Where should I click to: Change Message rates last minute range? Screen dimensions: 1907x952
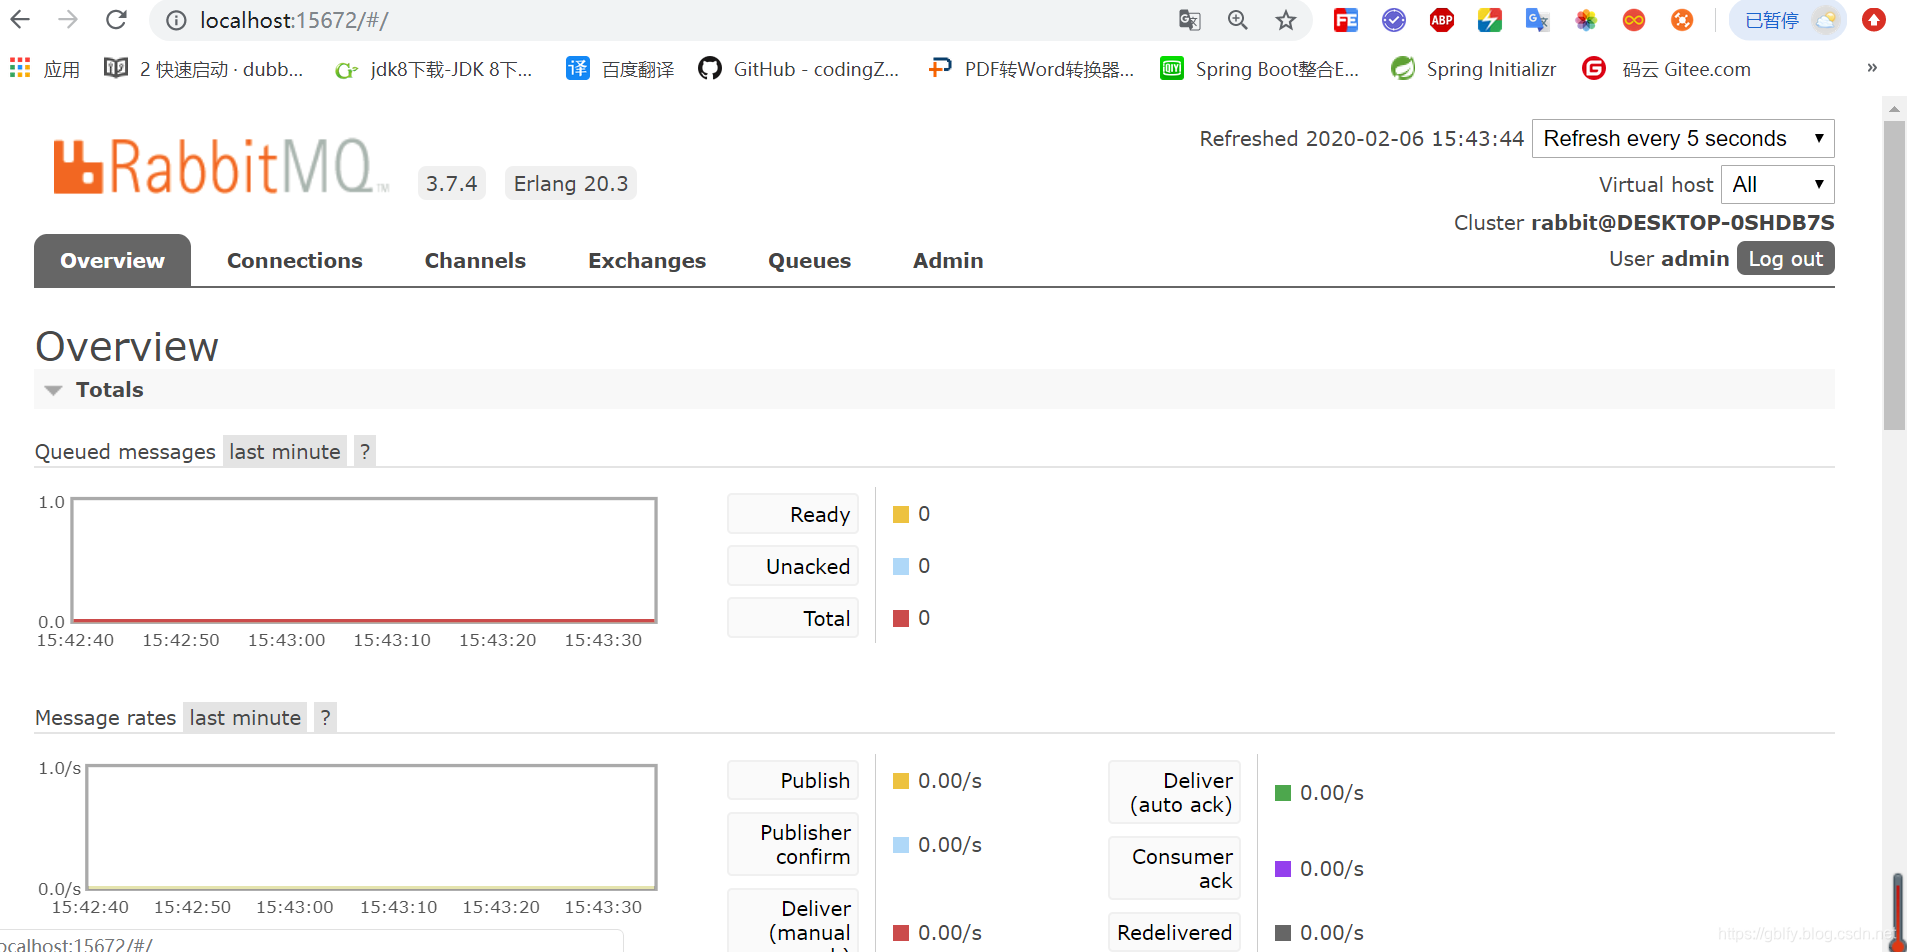pyautogui.click(x=245, y=718)
